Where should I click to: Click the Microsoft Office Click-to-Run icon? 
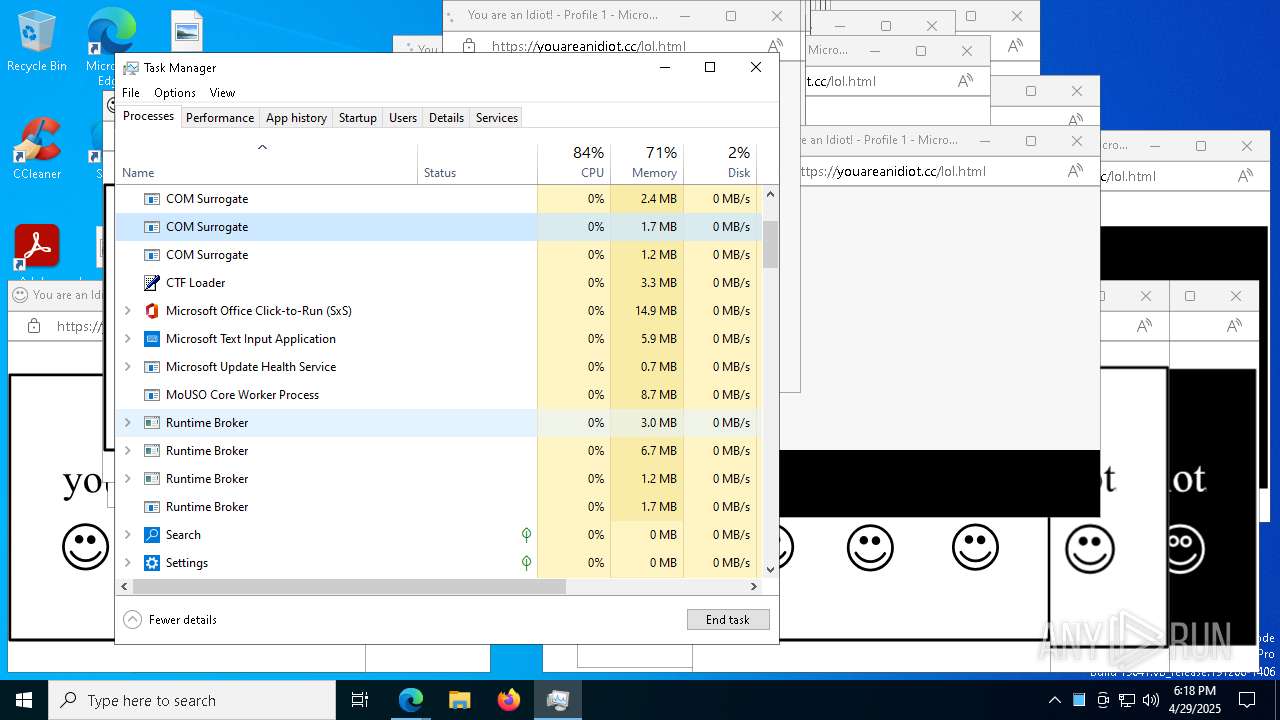click(152, 311)
